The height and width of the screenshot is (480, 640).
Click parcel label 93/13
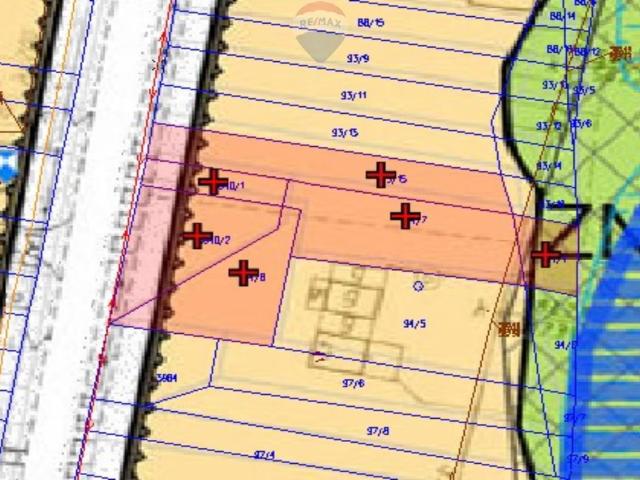click(x=345, y=133)
